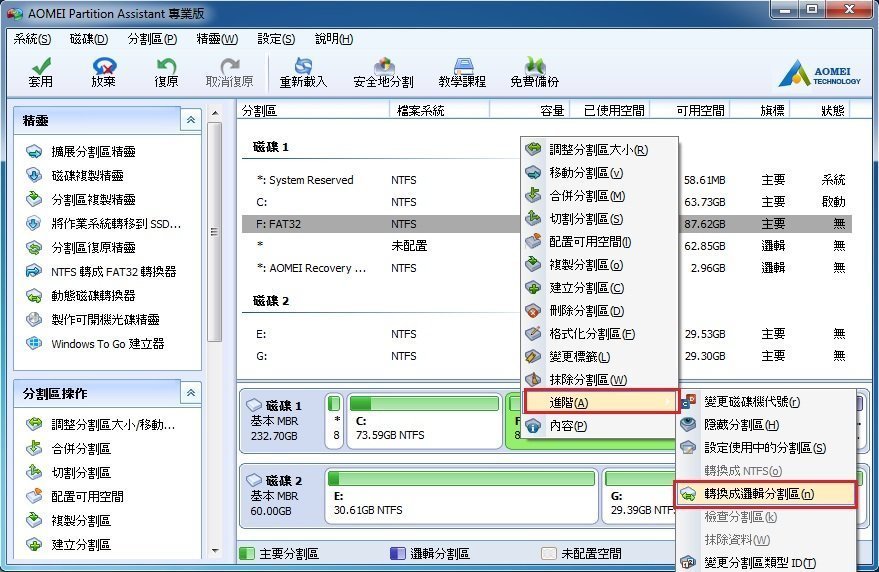The height and width of the screenshot is (572, 879).
Task: Choose 格式化分割區(F) in context menu
Action: click(x=599, y=334)
